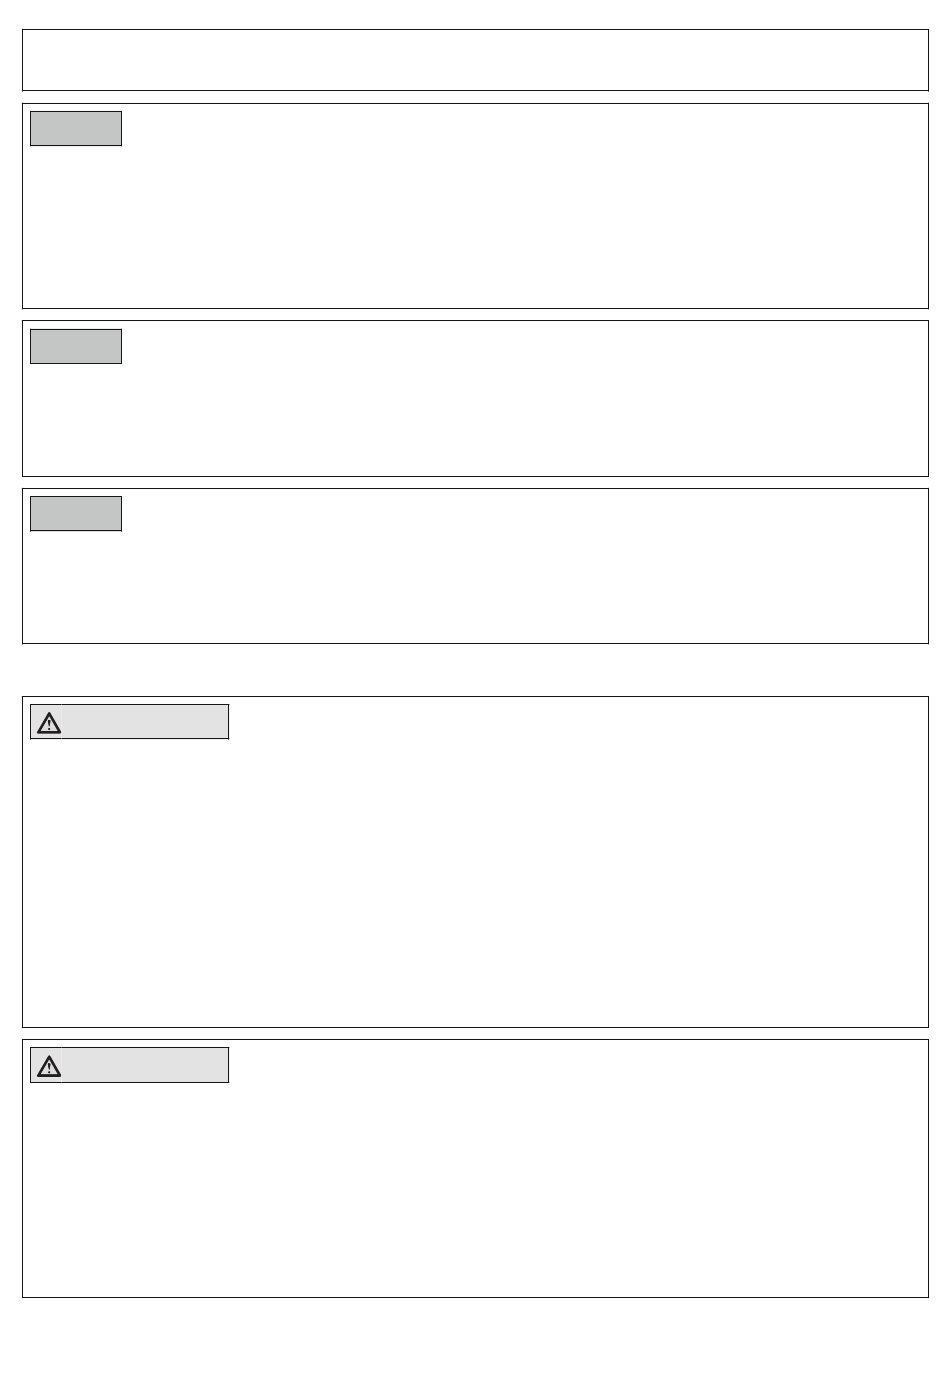Click empty space right of the first gray label
Image resolution: width=950 pixels, height=1383 pixels.
point(523,129)
